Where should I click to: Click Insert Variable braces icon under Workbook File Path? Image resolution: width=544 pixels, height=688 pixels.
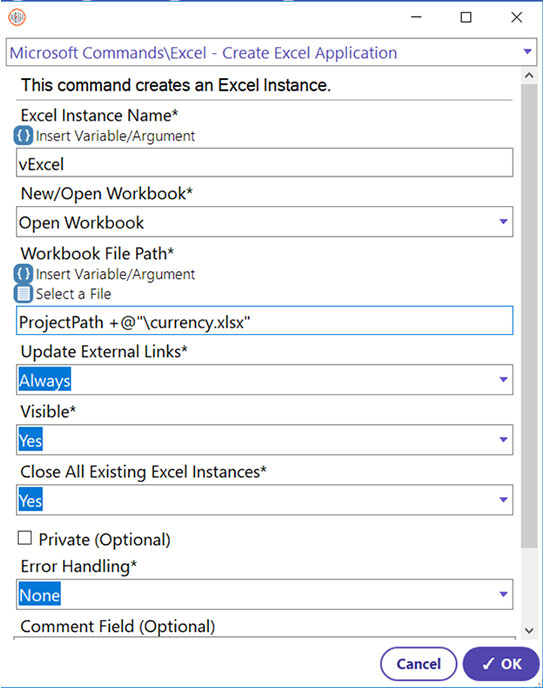click(x=23, y=274)
